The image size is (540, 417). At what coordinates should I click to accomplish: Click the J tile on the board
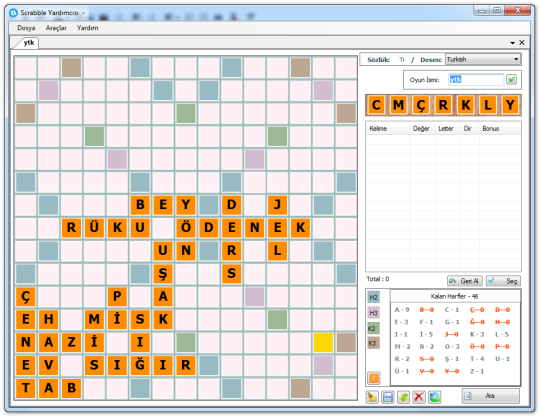click(x=277, y=205)
